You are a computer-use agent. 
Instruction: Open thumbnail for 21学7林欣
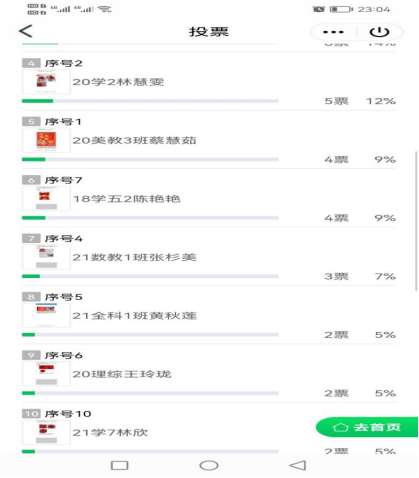46,432
